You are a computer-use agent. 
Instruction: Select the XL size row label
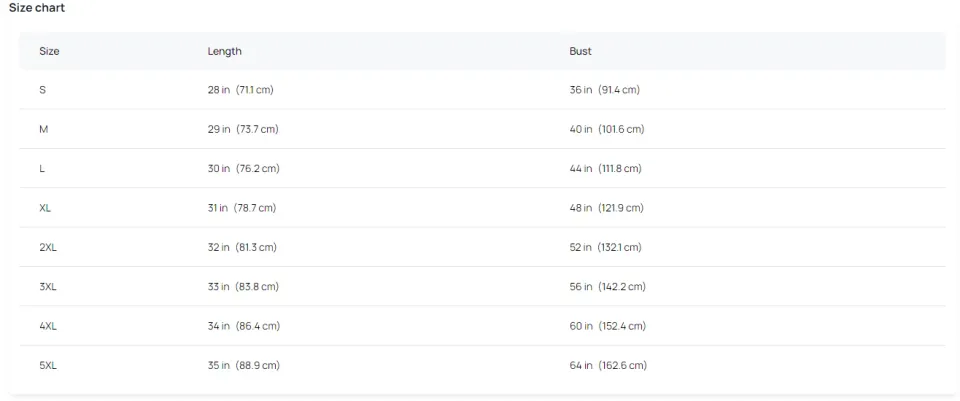coord(45,208)
